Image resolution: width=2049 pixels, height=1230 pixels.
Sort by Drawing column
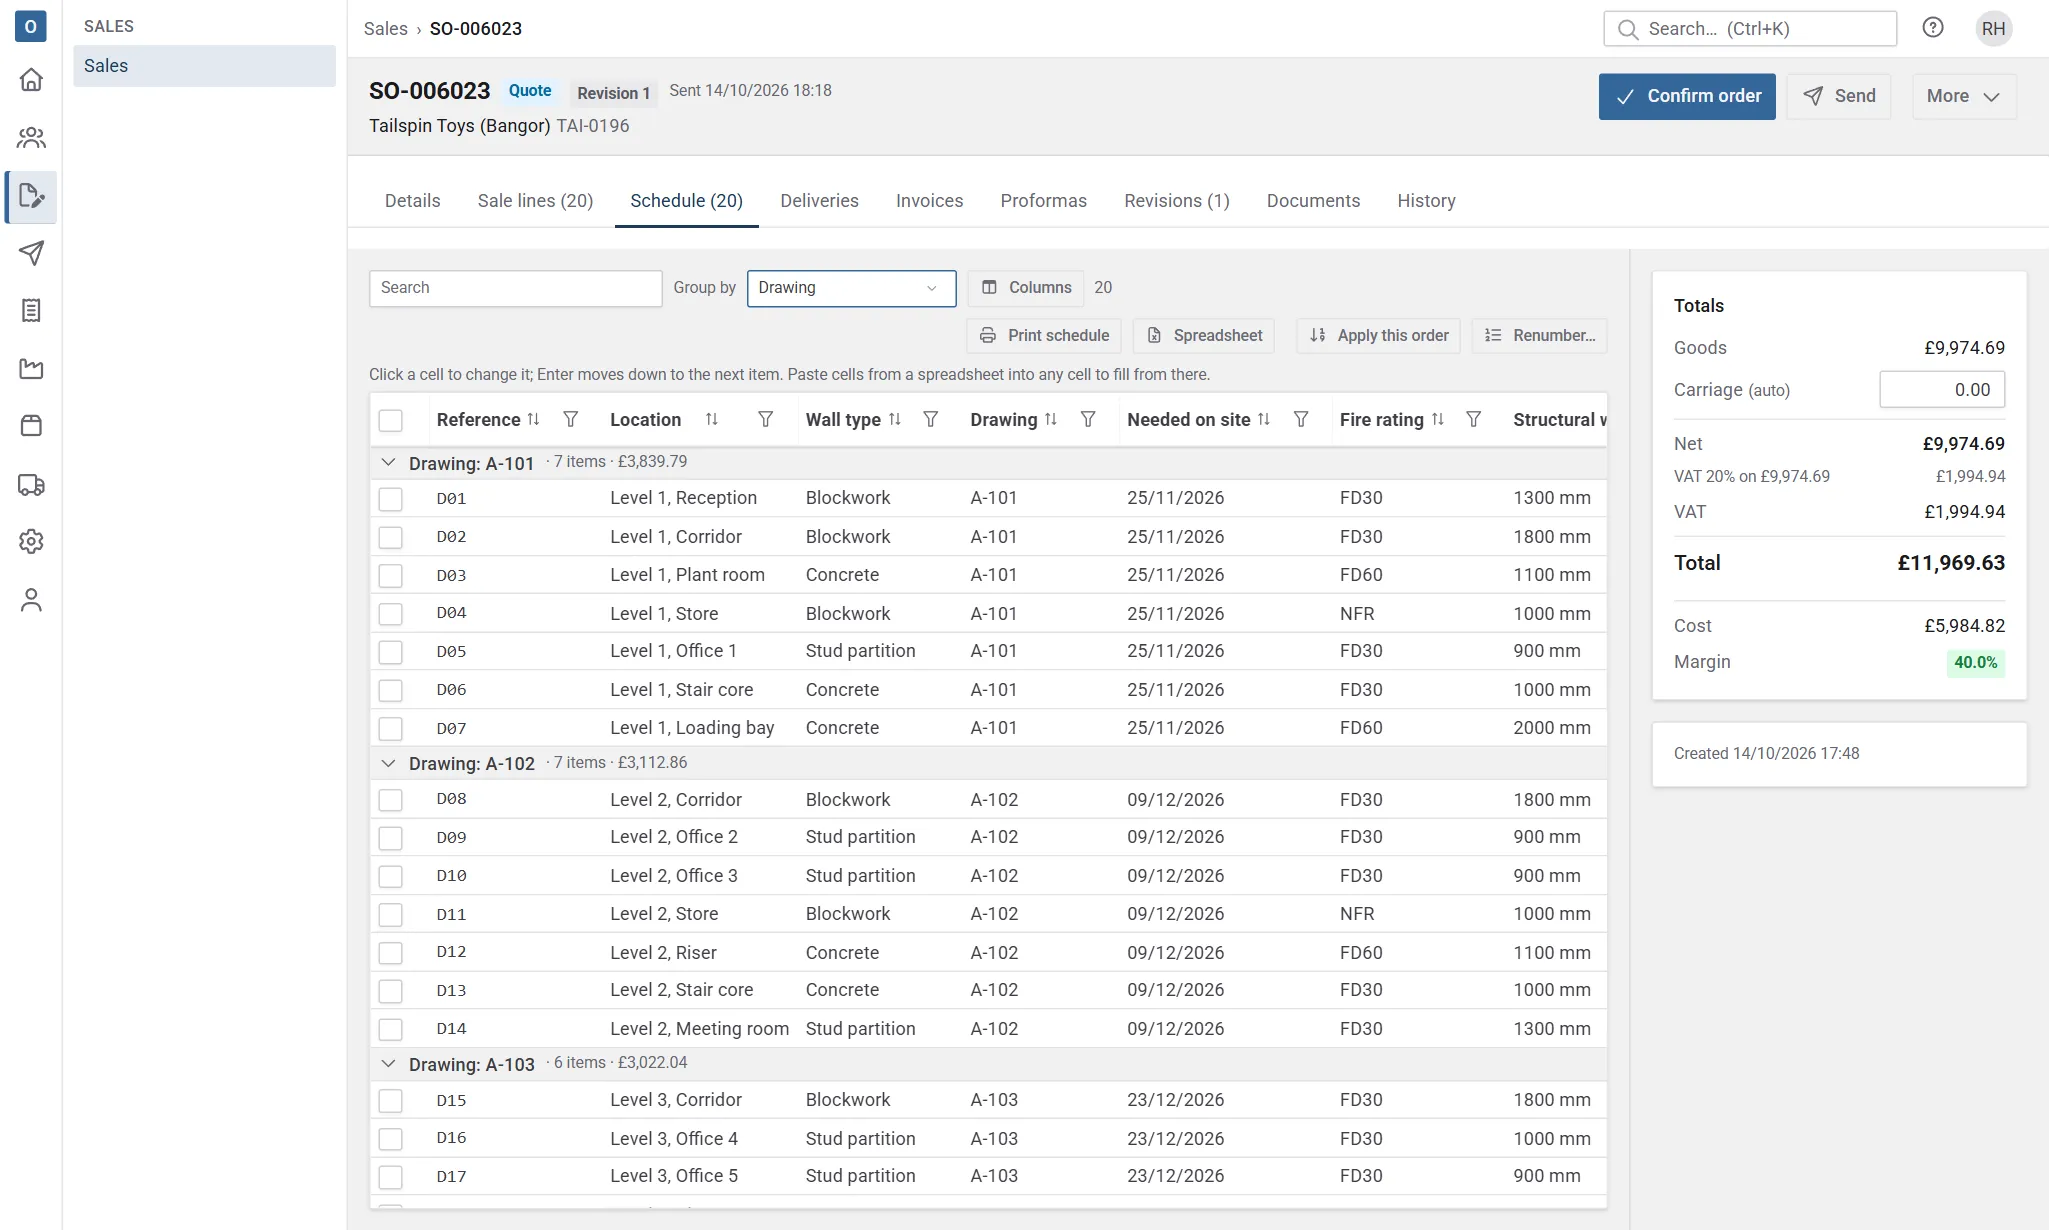click(x=1051, y=420)
